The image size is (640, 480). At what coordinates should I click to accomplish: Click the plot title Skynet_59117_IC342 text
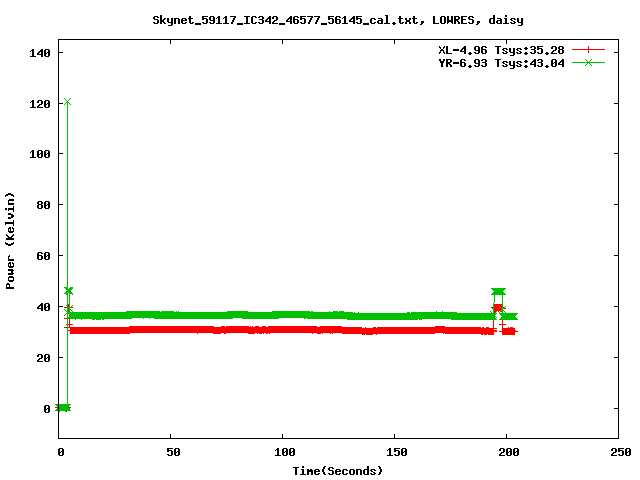click(338, 20)
